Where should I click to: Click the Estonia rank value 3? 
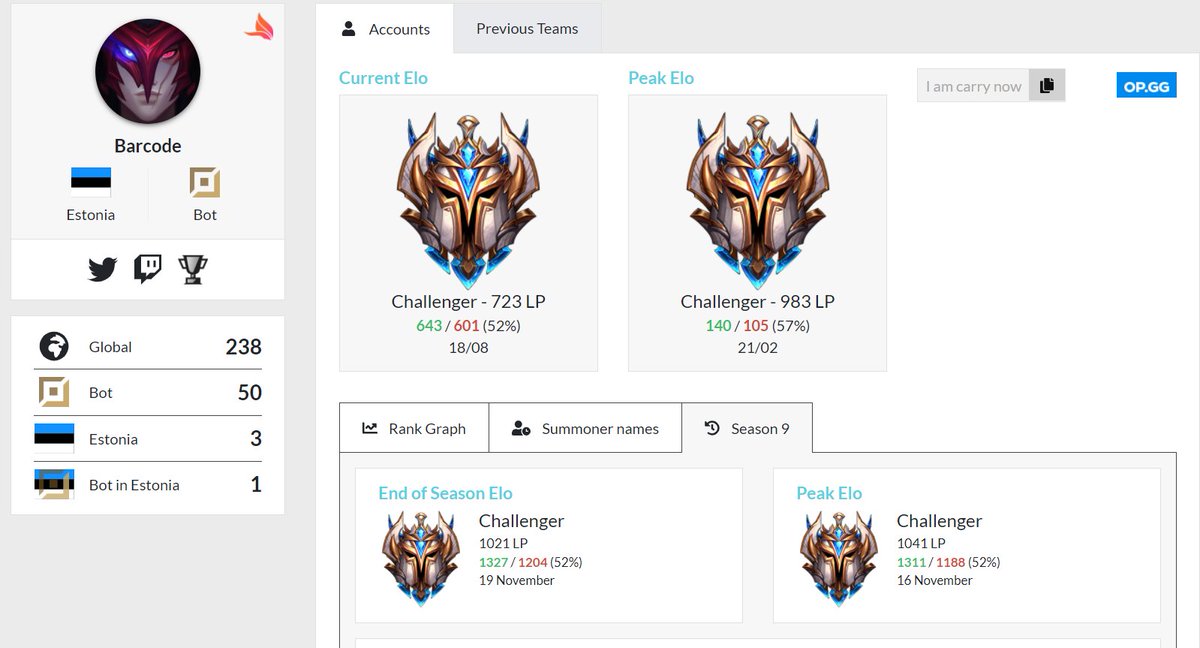pos(256,439)
